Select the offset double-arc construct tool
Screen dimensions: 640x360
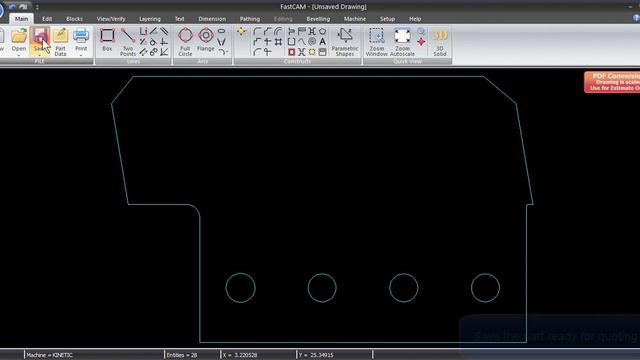278,31
